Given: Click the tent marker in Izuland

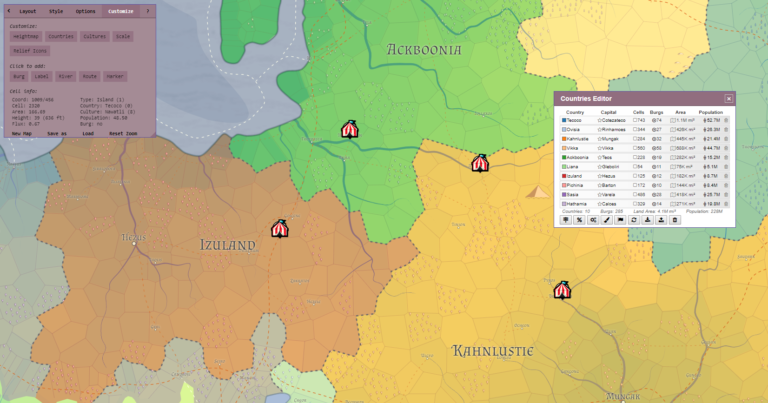Looking at the screenshot, I should point(279,229).
